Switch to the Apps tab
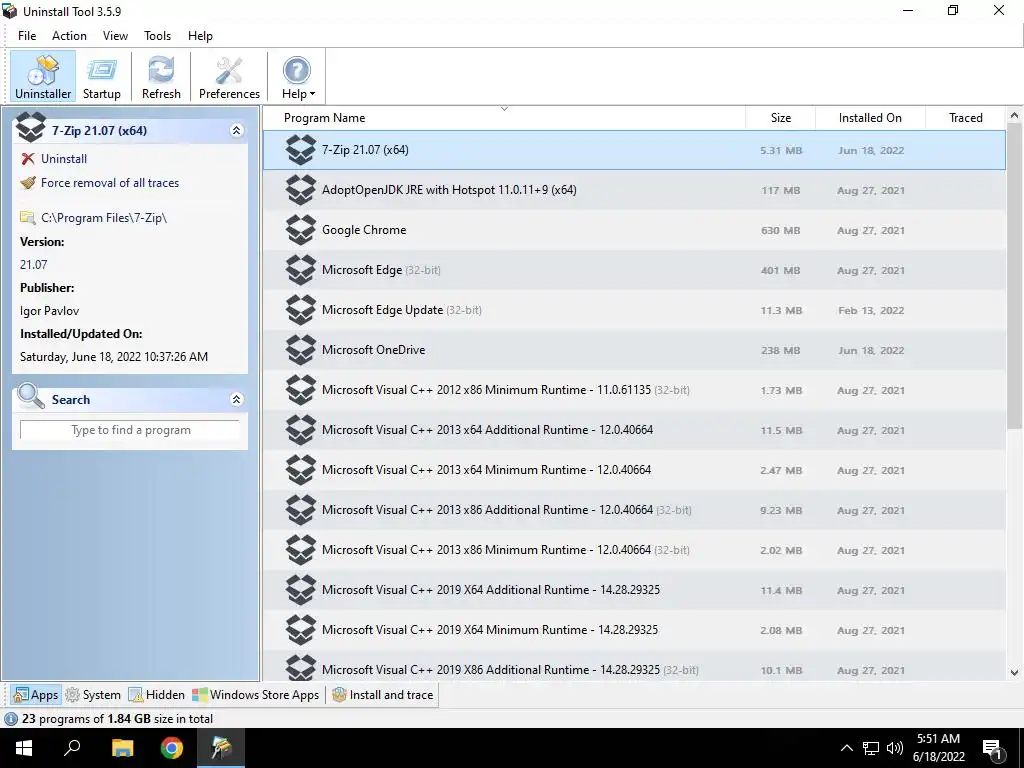The image size is (1024, 768). tap(36, 695)
